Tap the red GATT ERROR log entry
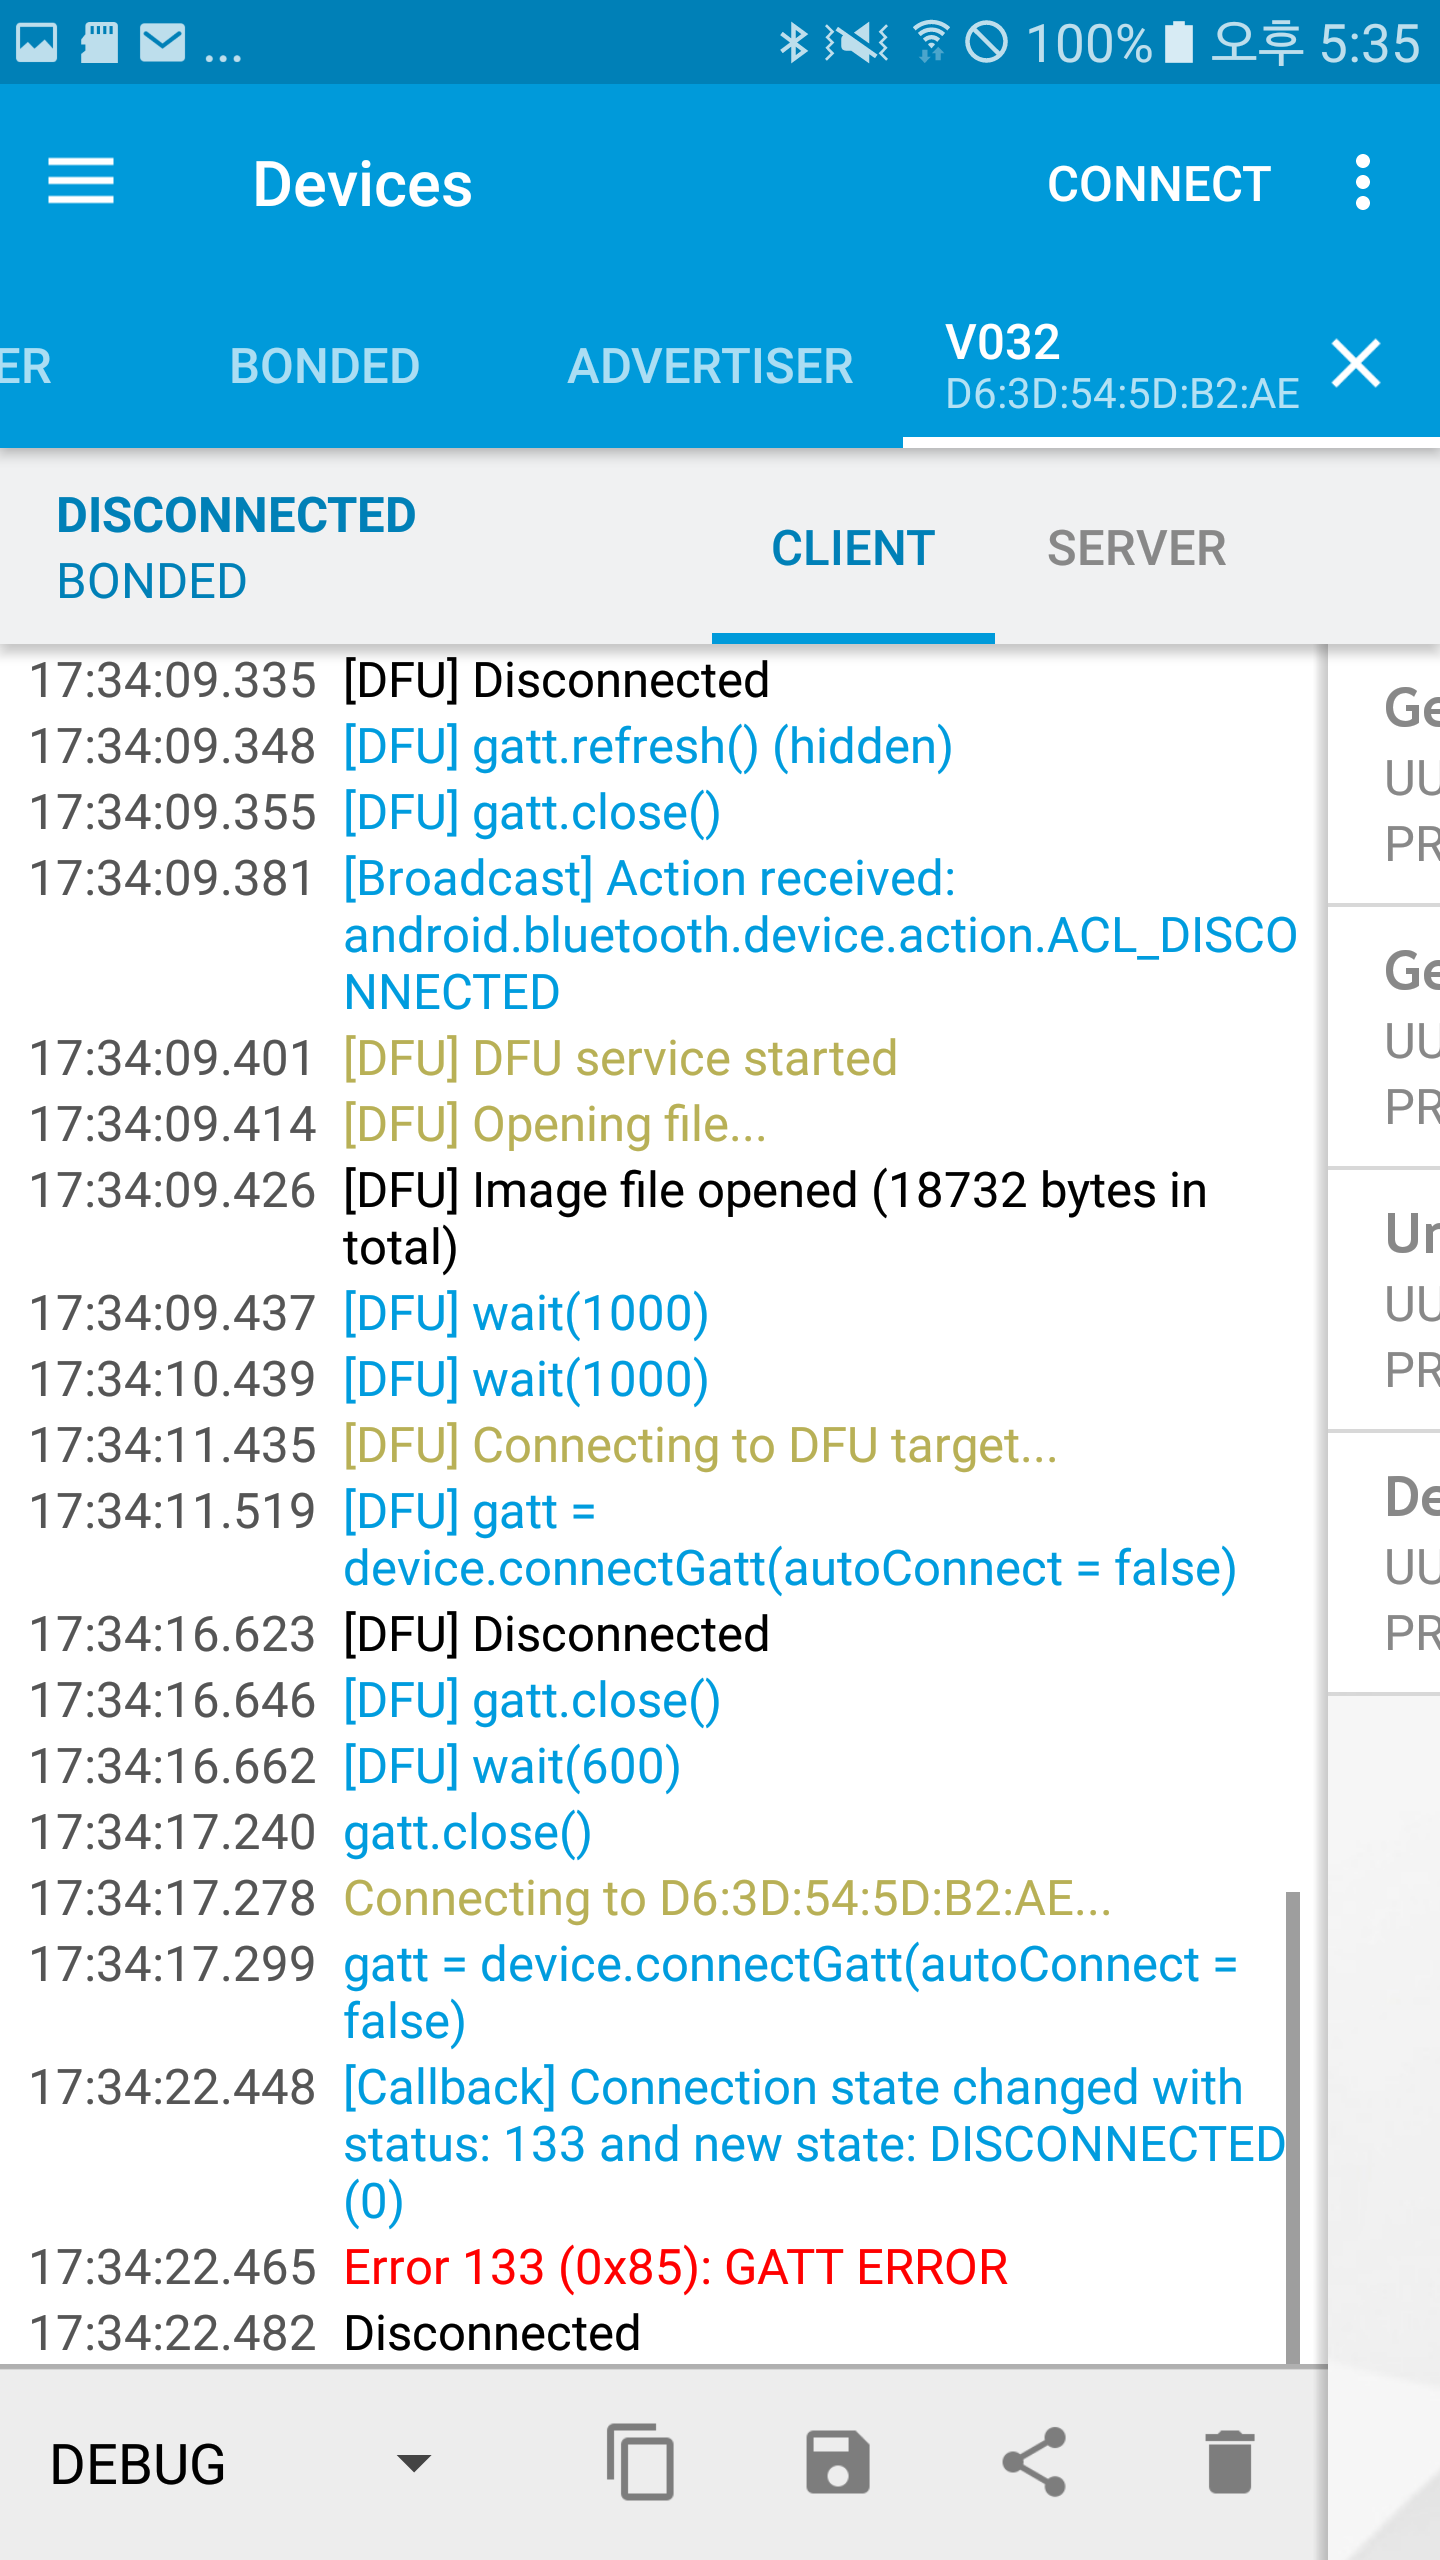 click(x=676, y=2267)
